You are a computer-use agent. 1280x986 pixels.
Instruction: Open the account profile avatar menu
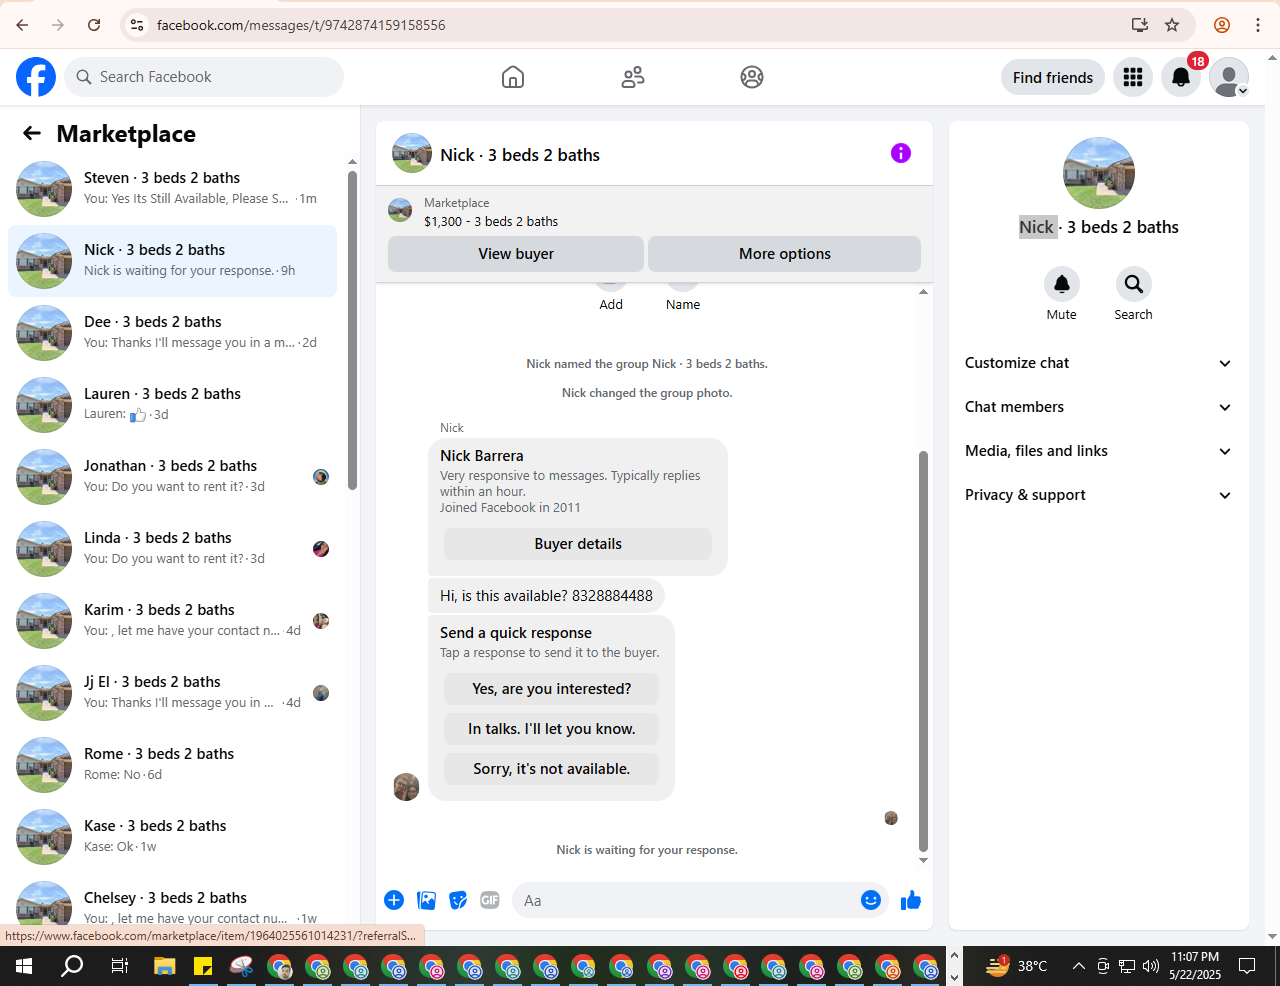1229,77
